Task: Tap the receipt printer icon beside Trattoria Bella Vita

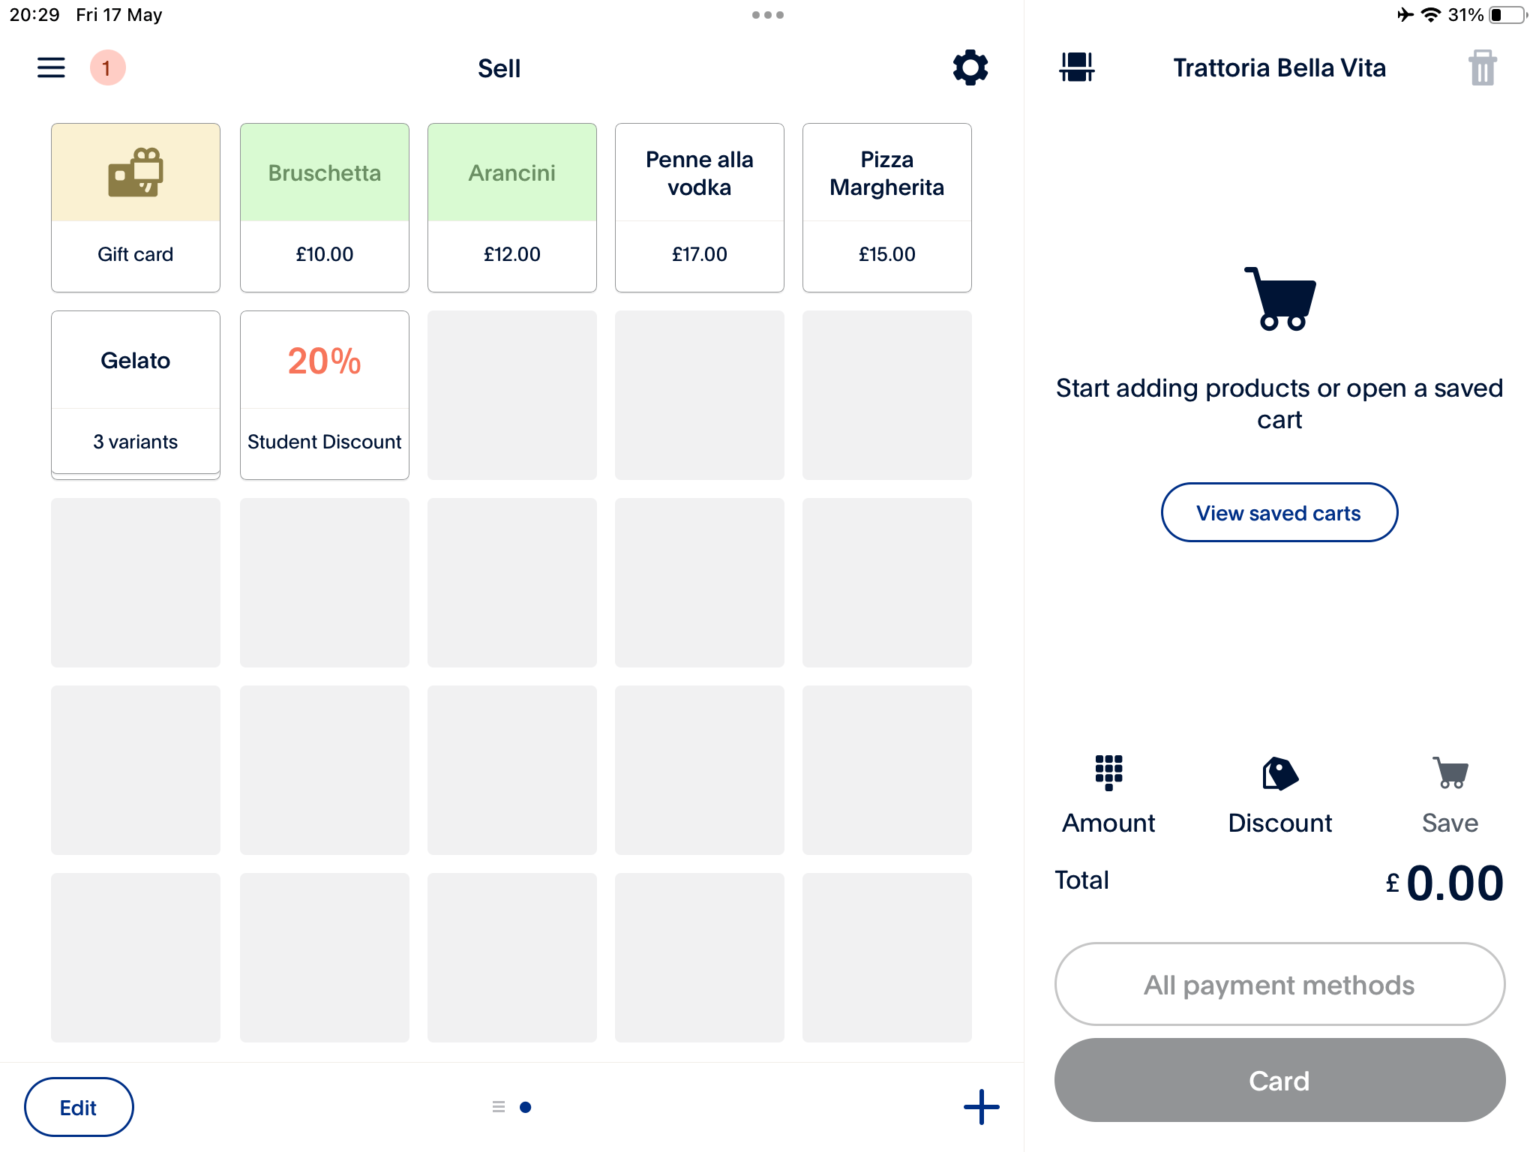Action: [1076, 67]
